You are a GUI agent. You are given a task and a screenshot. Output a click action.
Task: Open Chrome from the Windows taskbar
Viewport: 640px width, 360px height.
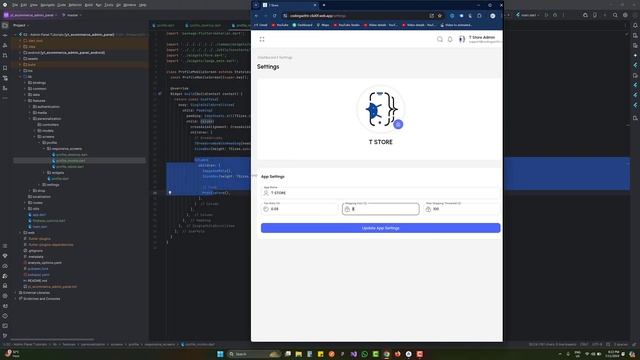point(386,354)
